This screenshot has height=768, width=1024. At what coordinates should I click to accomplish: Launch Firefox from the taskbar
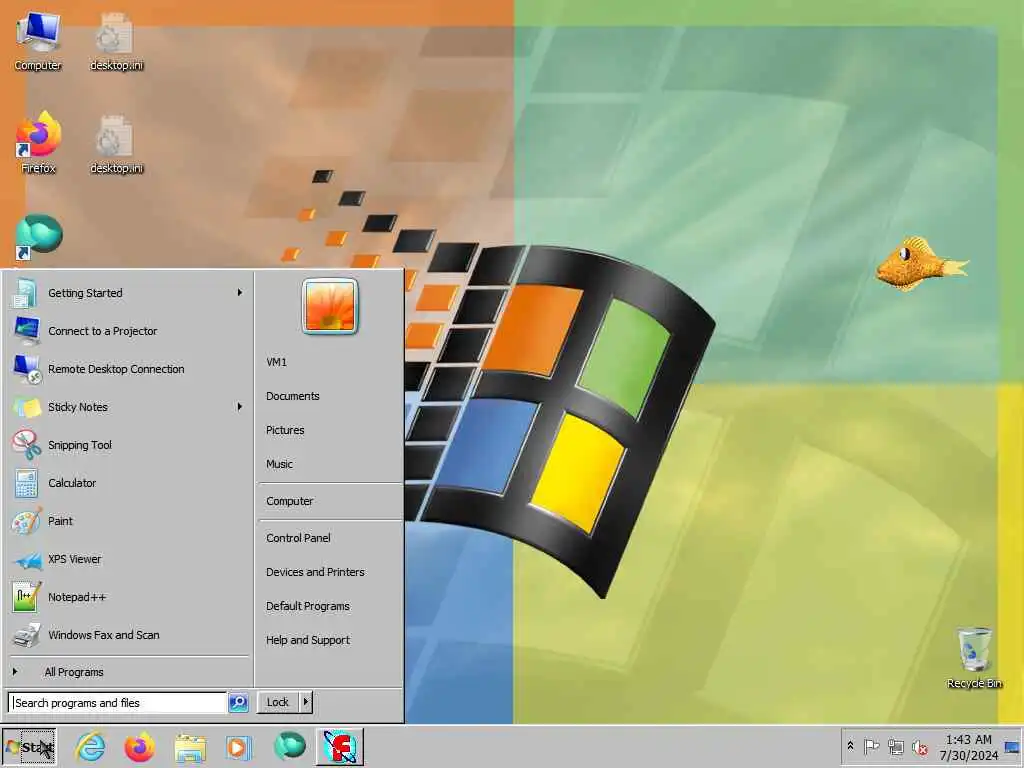click(140, 747)
